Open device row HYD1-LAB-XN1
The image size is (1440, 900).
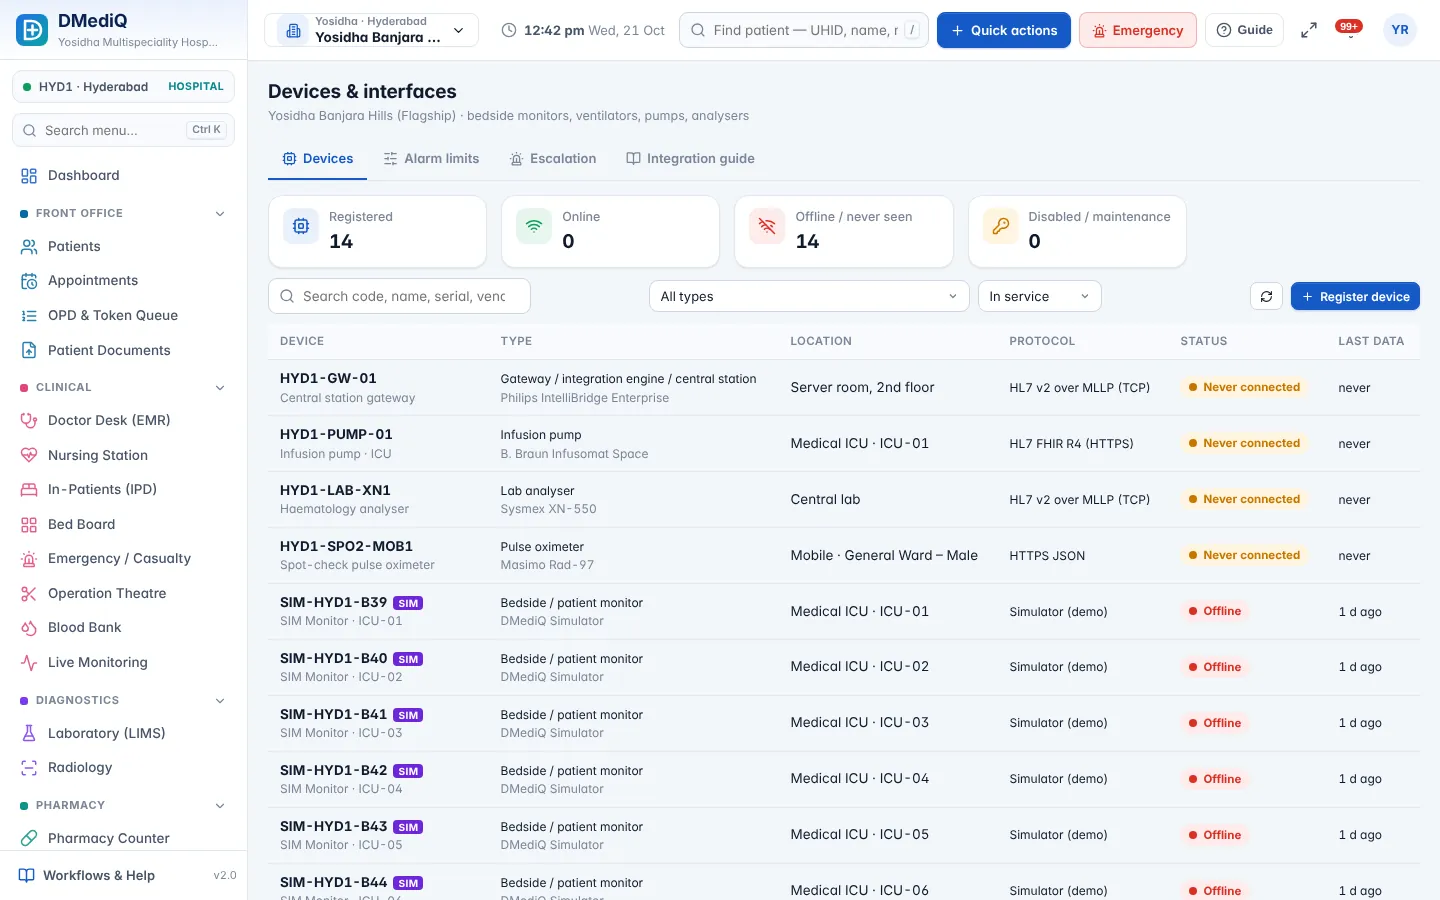(844, 499)
